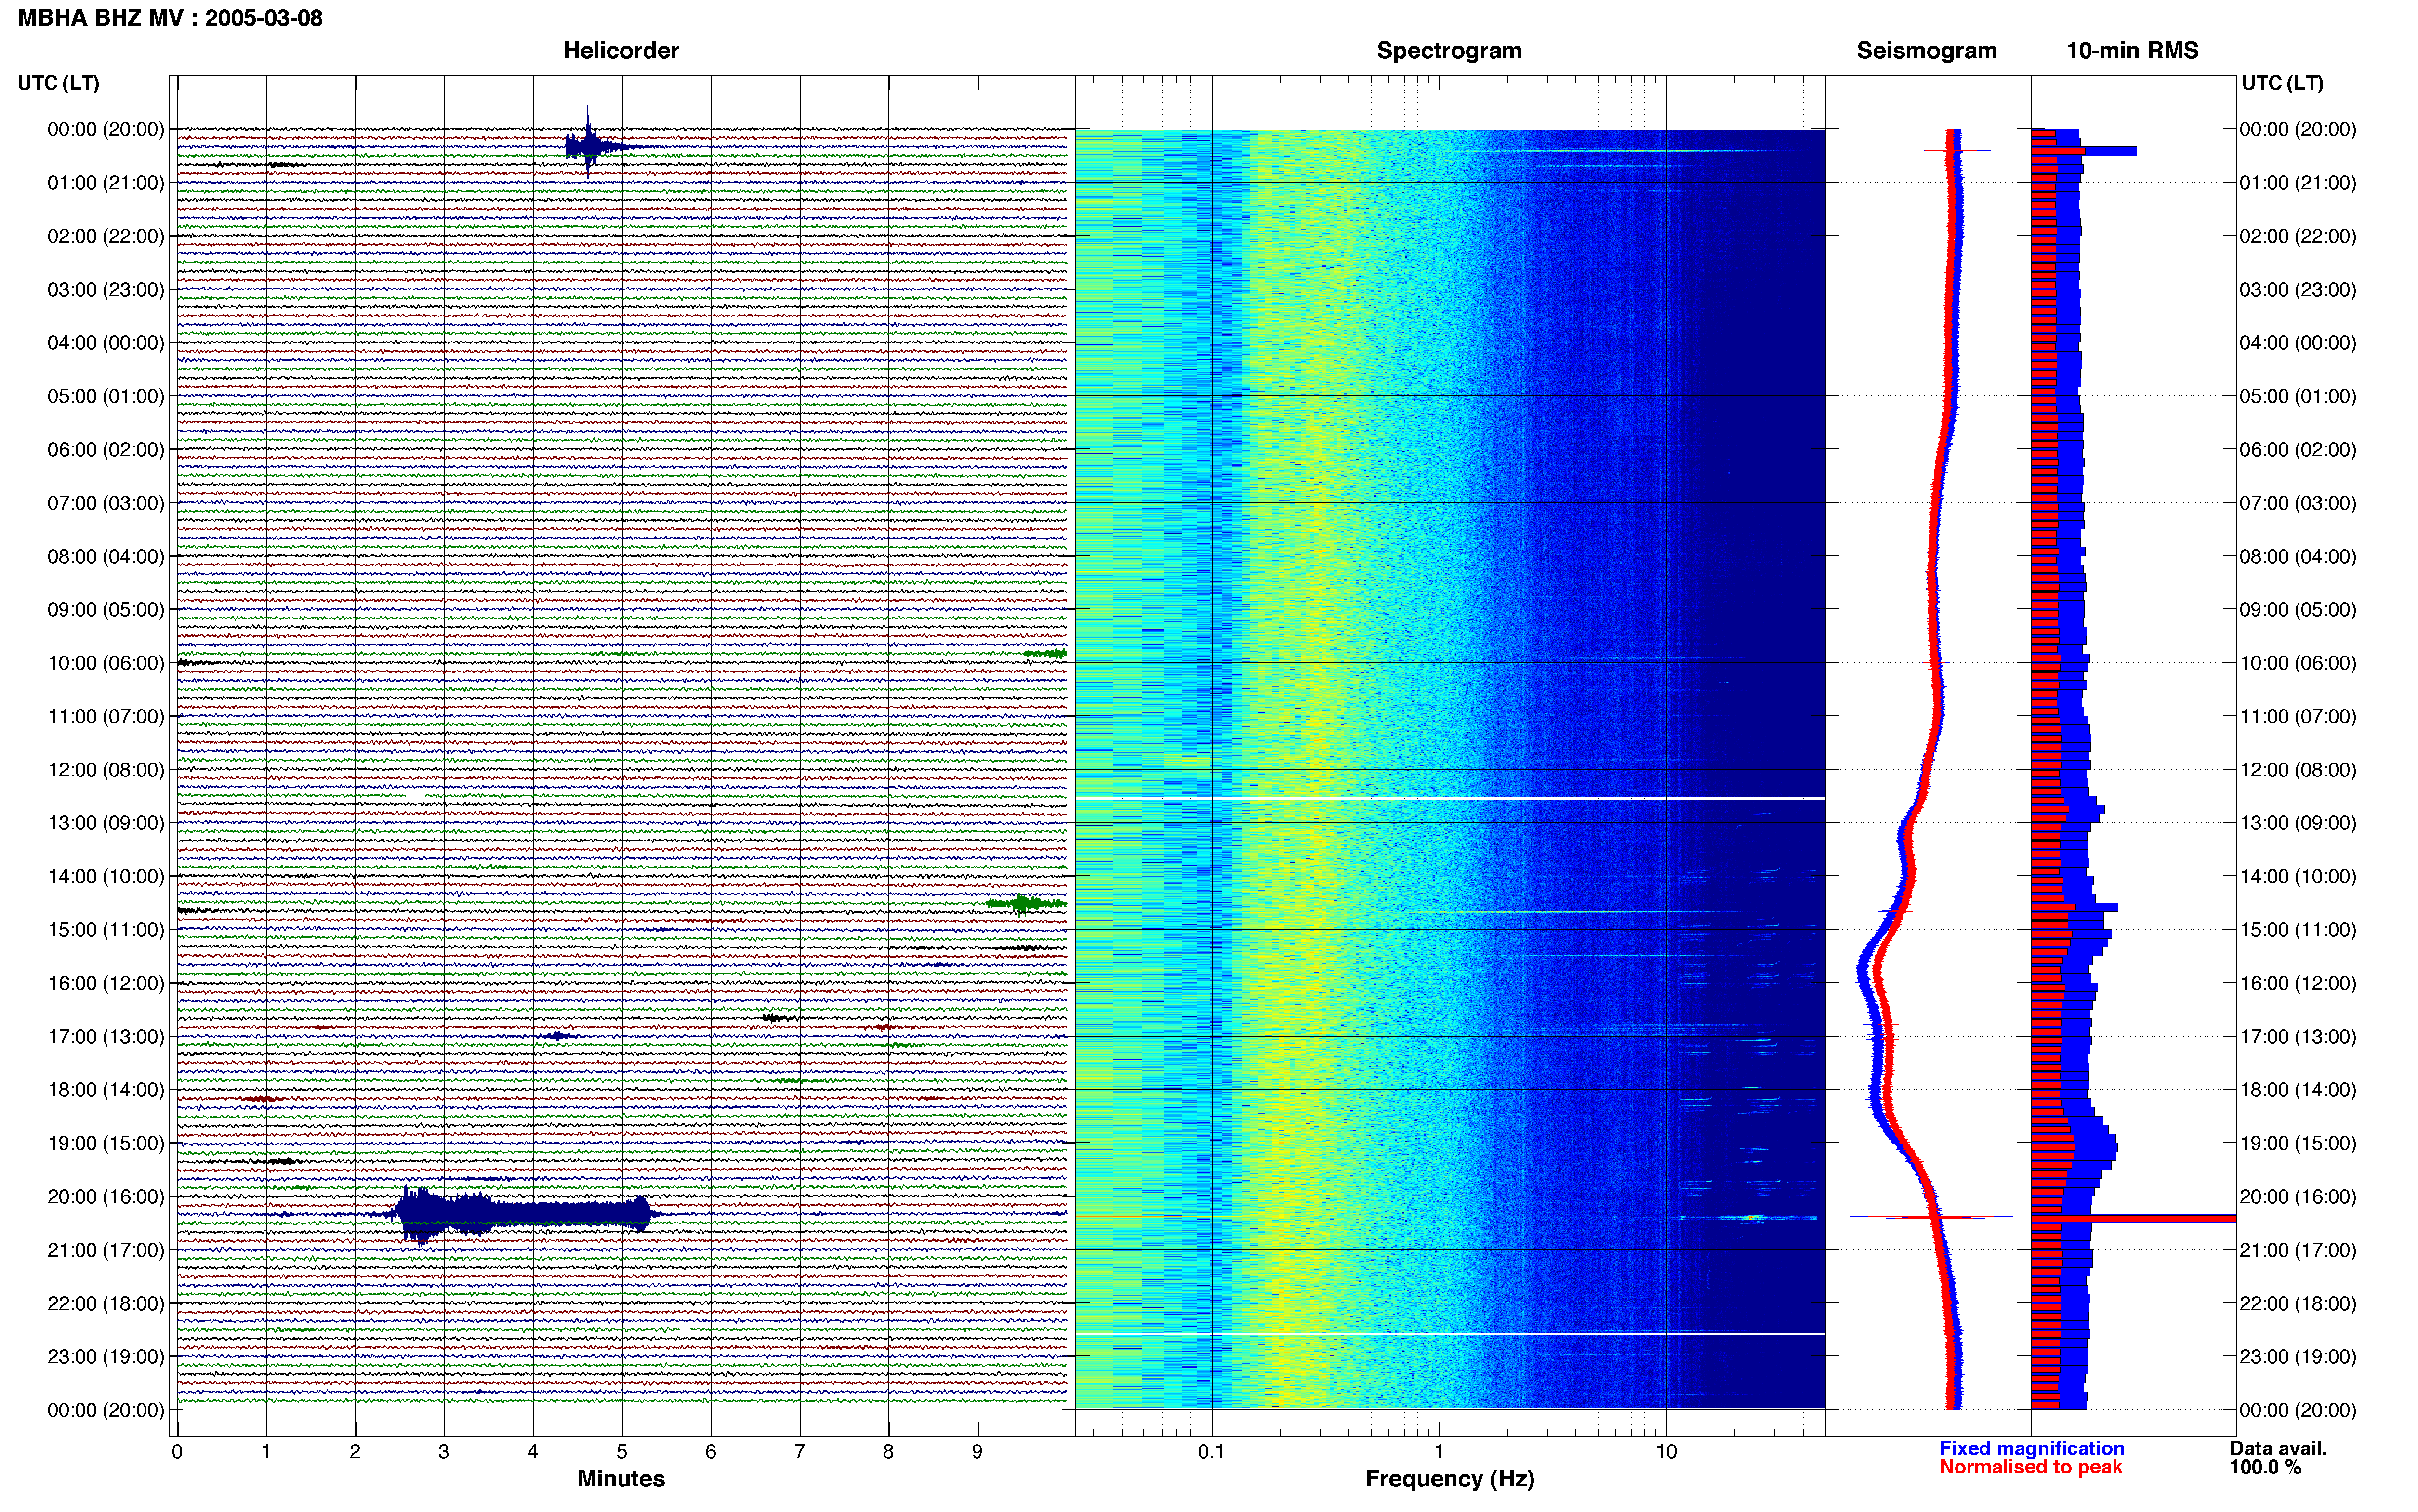This screenshot has width=2418, height=1512.
Task: Click the spectrogram frequency tick '10'
Action: (x=1666, y=1452)
